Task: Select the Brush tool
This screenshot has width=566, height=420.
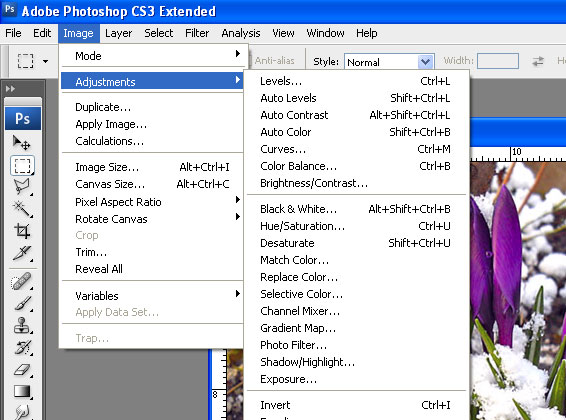Action: point(22,303)
